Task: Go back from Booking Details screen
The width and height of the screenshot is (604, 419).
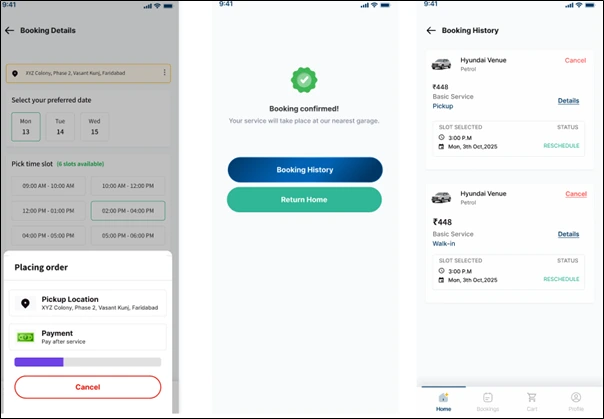Action: 10,31
